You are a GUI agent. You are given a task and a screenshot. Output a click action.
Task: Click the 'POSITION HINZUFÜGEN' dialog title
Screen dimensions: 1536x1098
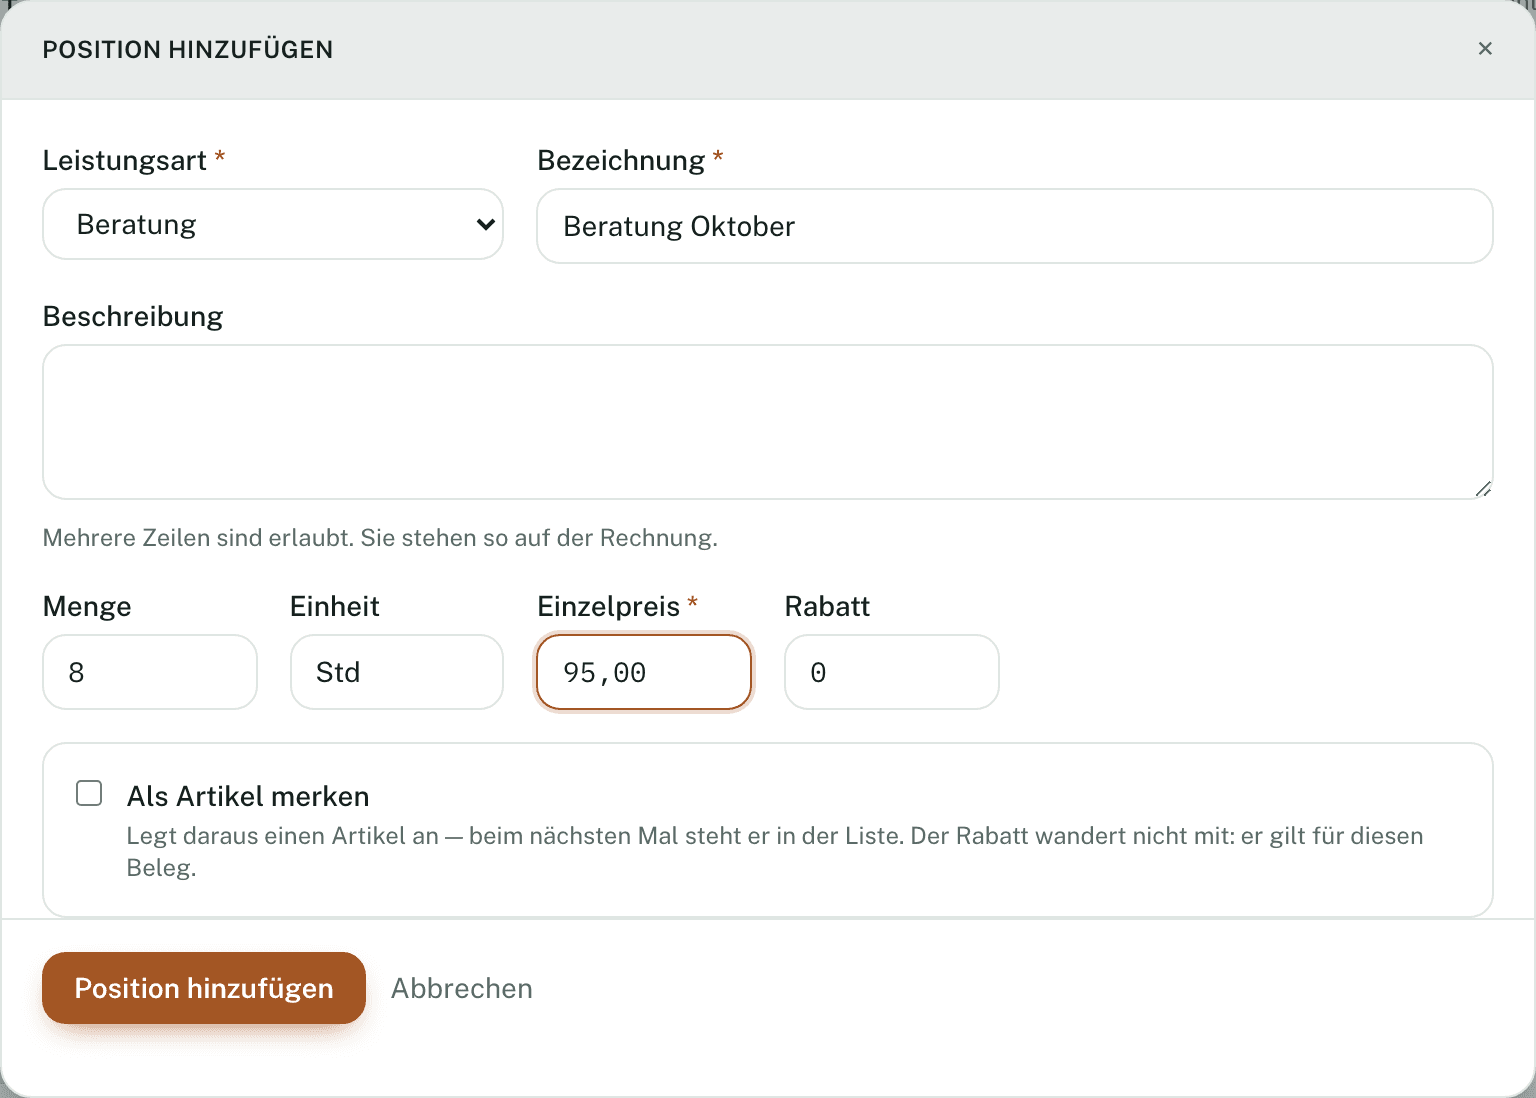click(x=188, y=50)
